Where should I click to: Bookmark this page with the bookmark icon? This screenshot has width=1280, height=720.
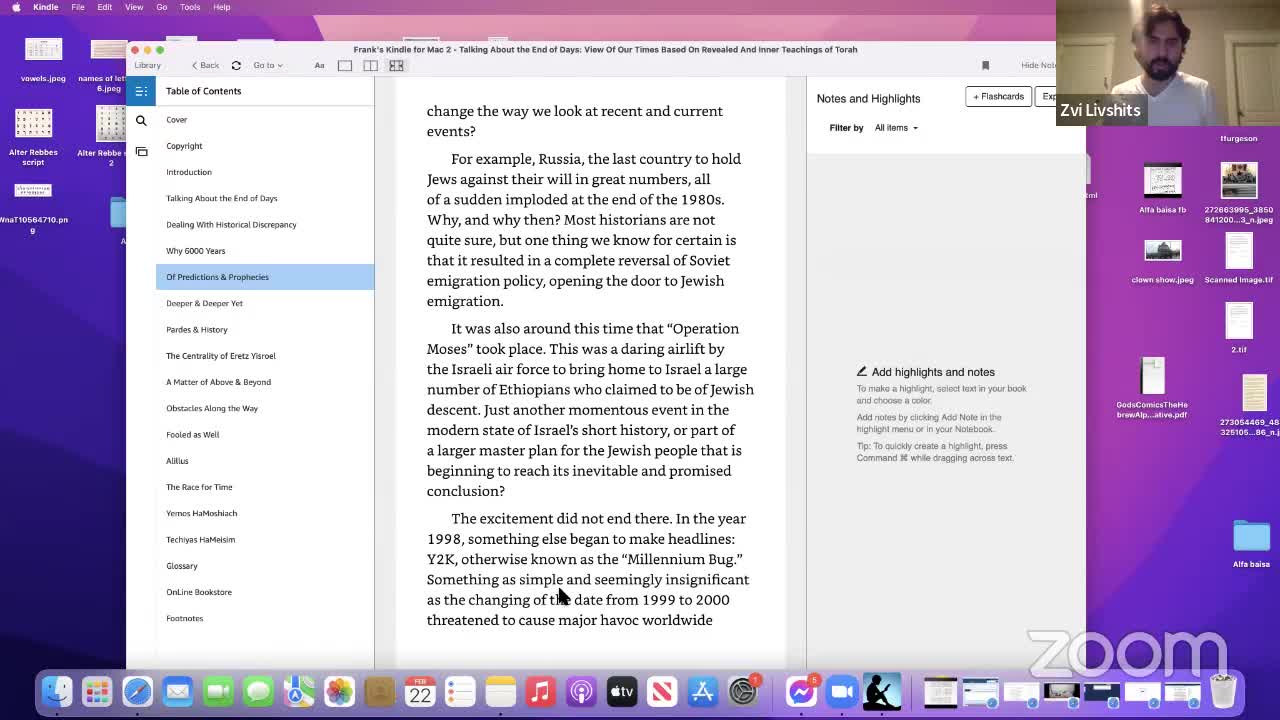pos(985,66)
